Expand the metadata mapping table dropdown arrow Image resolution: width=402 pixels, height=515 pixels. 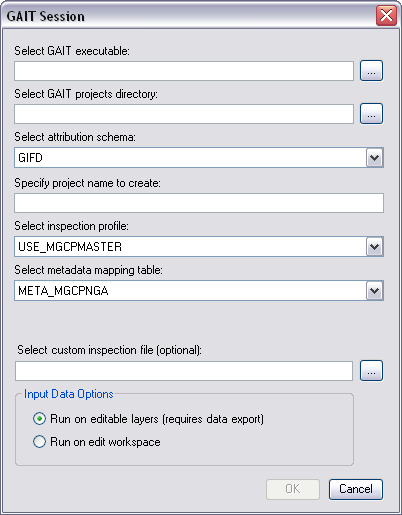pyautogui.click(x=375, y=291)
